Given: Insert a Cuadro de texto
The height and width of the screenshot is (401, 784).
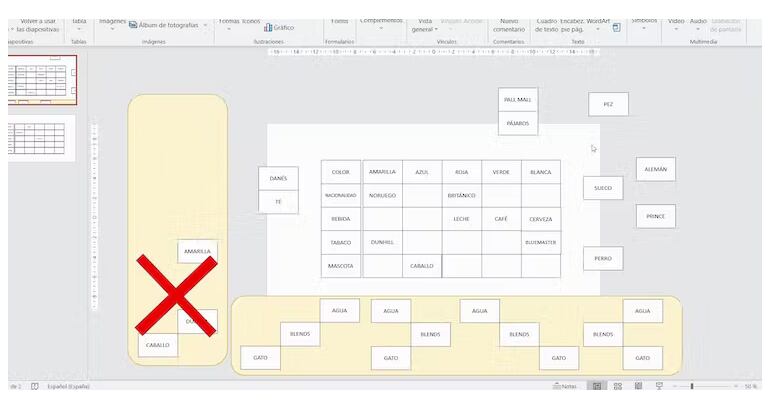Looking at the screenshot, I should tap(546, 25).
